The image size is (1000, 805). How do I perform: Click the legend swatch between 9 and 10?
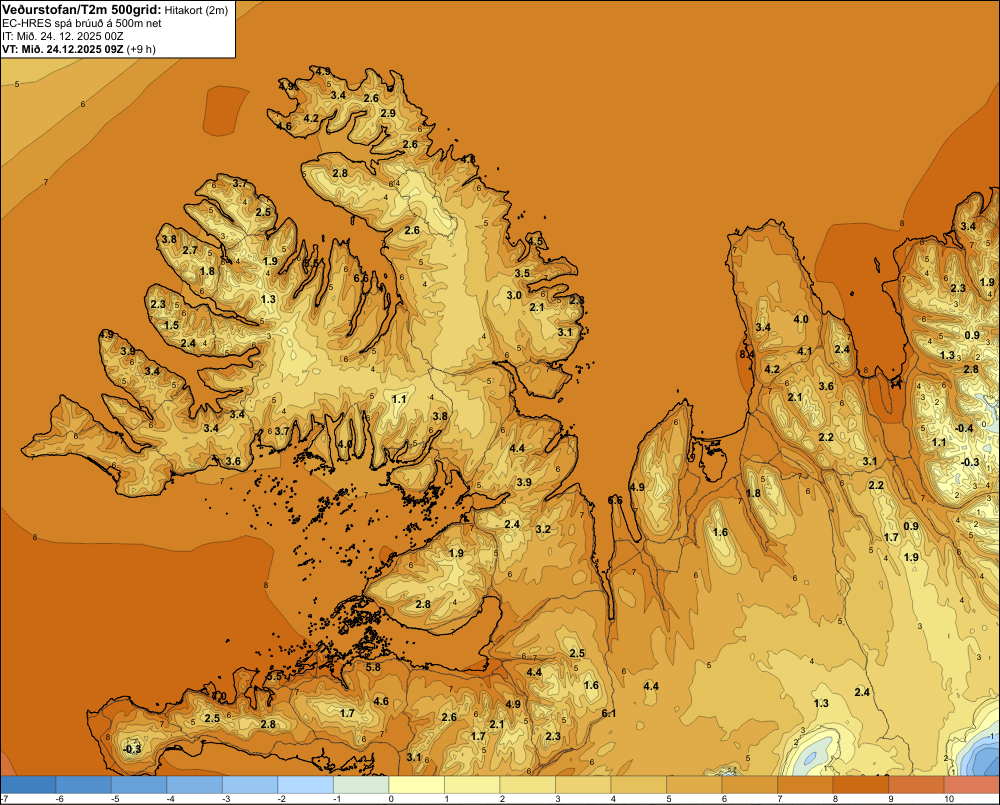[x=916, y=785]
